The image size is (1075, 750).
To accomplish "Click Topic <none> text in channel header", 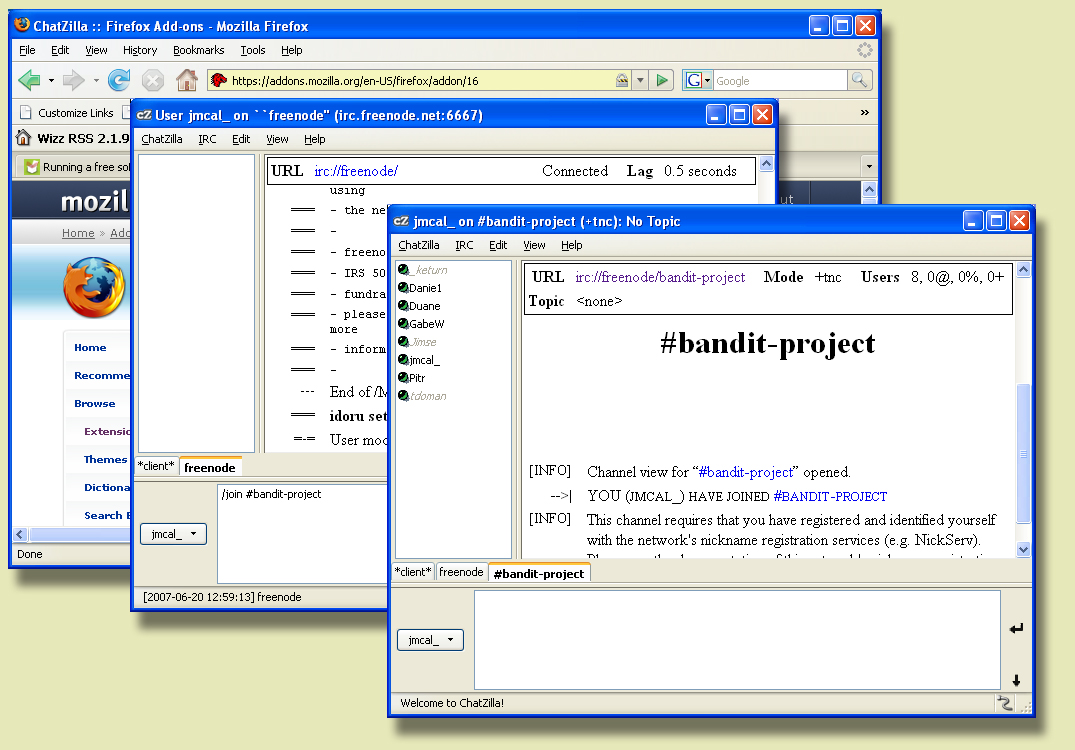I will [x=575, y=301].
